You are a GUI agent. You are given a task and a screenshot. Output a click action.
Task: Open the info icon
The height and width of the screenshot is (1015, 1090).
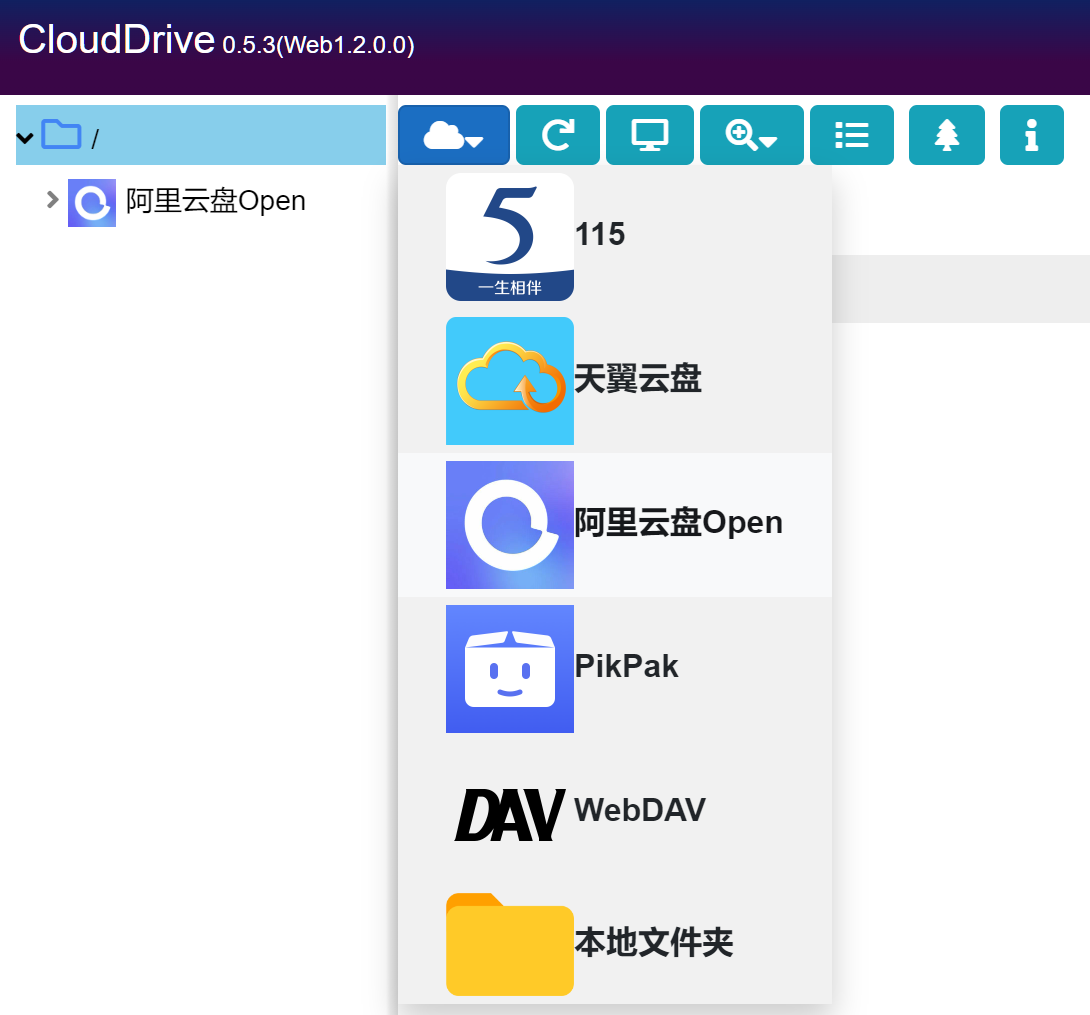click(x=1031, y=135)
